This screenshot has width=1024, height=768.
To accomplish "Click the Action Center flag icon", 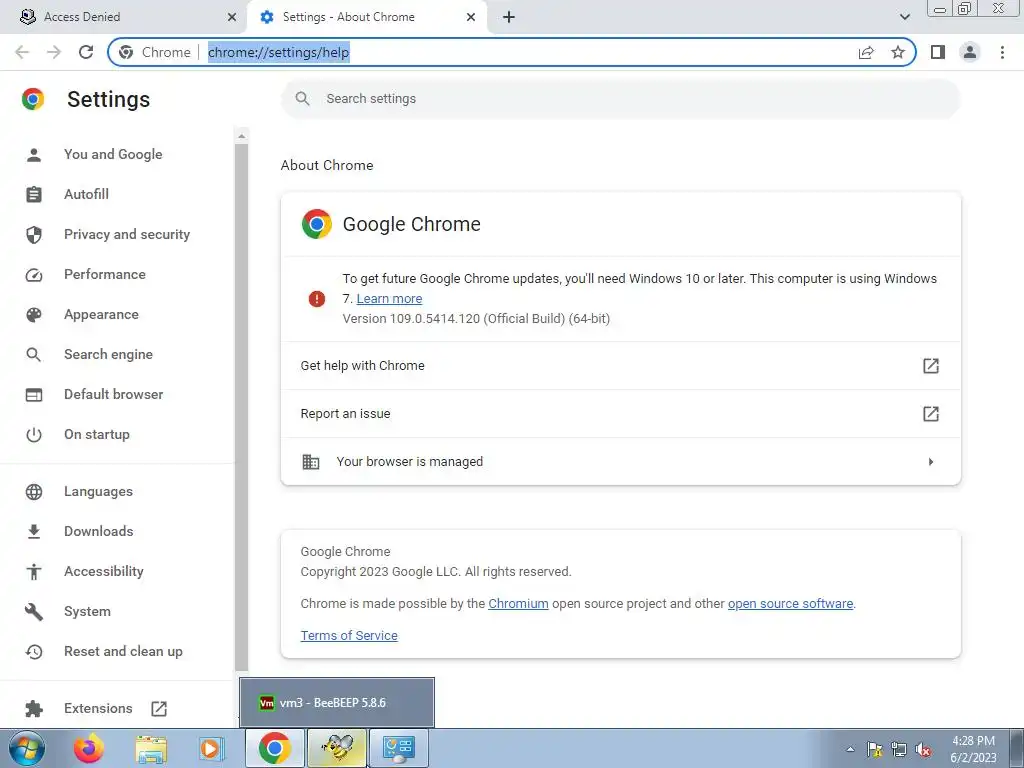I will click(x=875, y=749).
